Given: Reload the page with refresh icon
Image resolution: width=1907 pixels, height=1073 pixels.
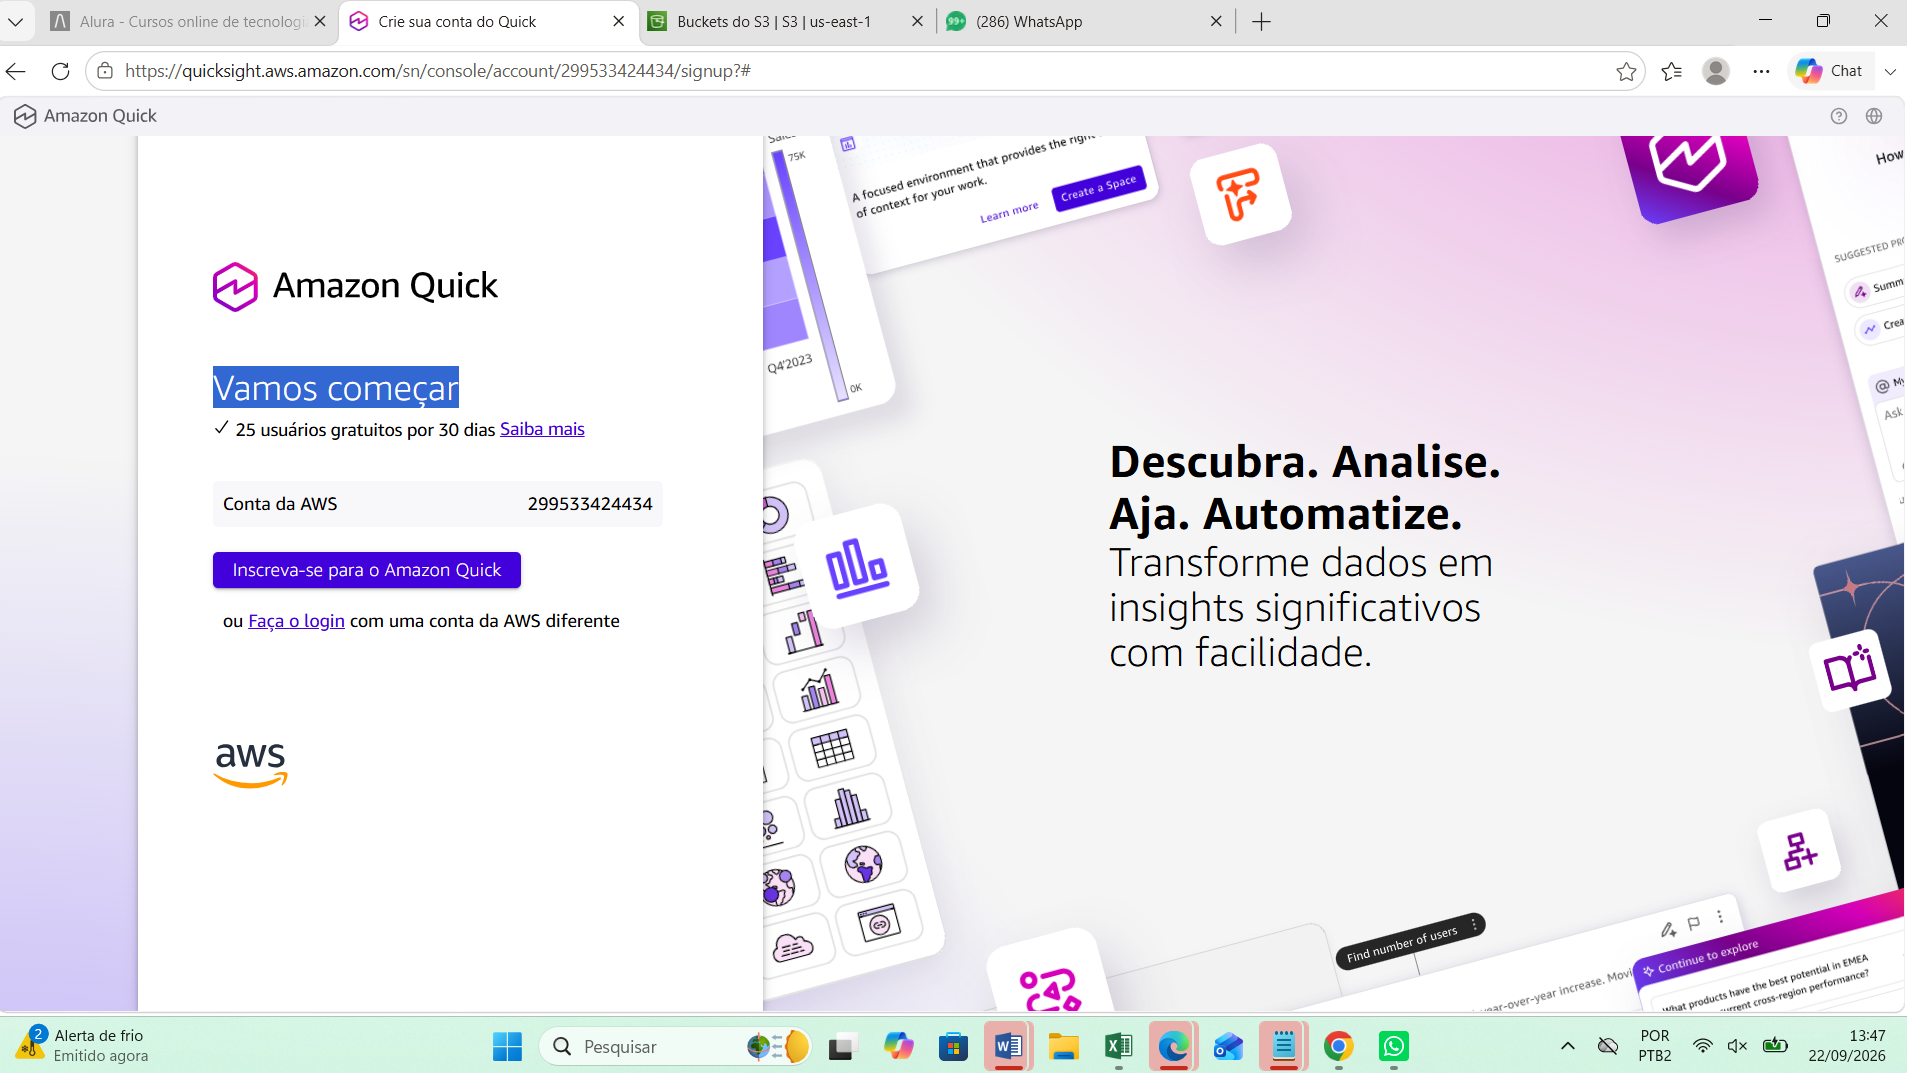Looking at the screenshot, I should (60, 71).
